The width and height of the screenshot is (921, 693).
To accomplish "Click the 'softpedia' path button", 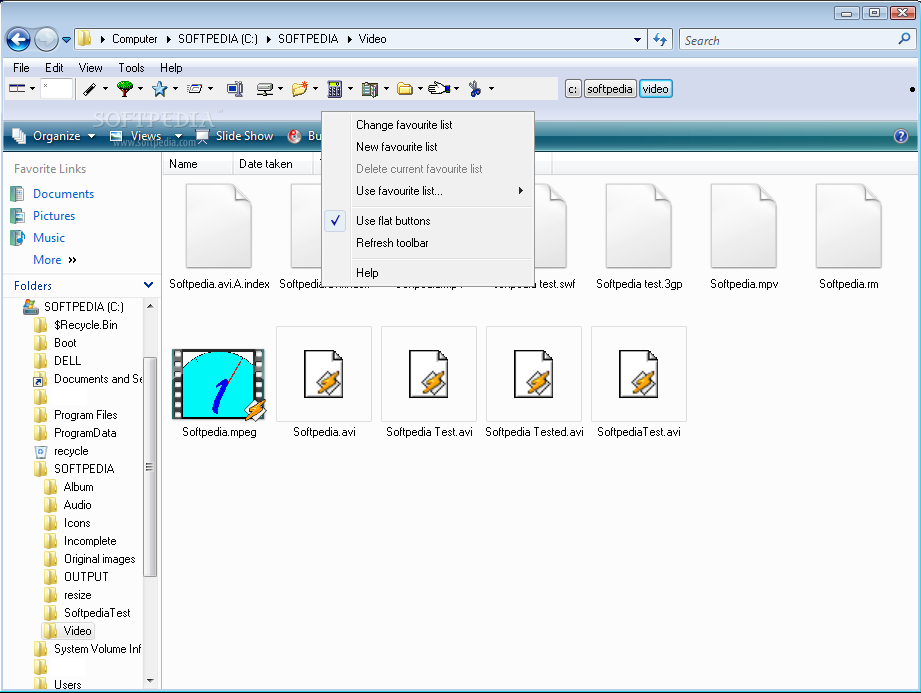I will point(610,89).
